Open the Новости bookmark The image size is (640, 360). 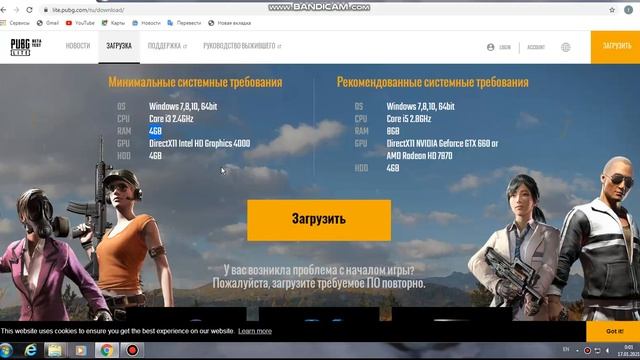point(147,23)
